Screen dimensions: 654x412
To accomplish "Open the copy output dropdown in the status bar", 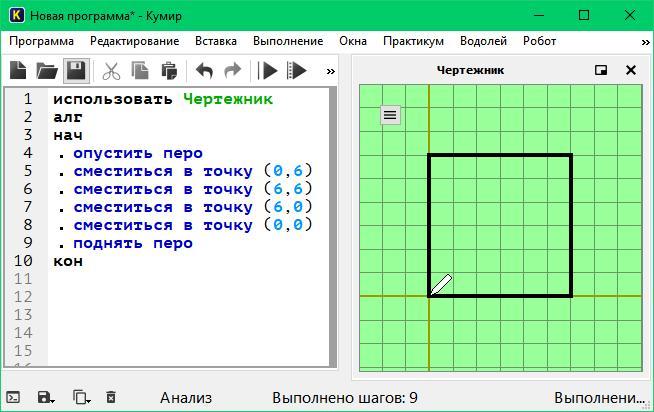I will point(81,397).
